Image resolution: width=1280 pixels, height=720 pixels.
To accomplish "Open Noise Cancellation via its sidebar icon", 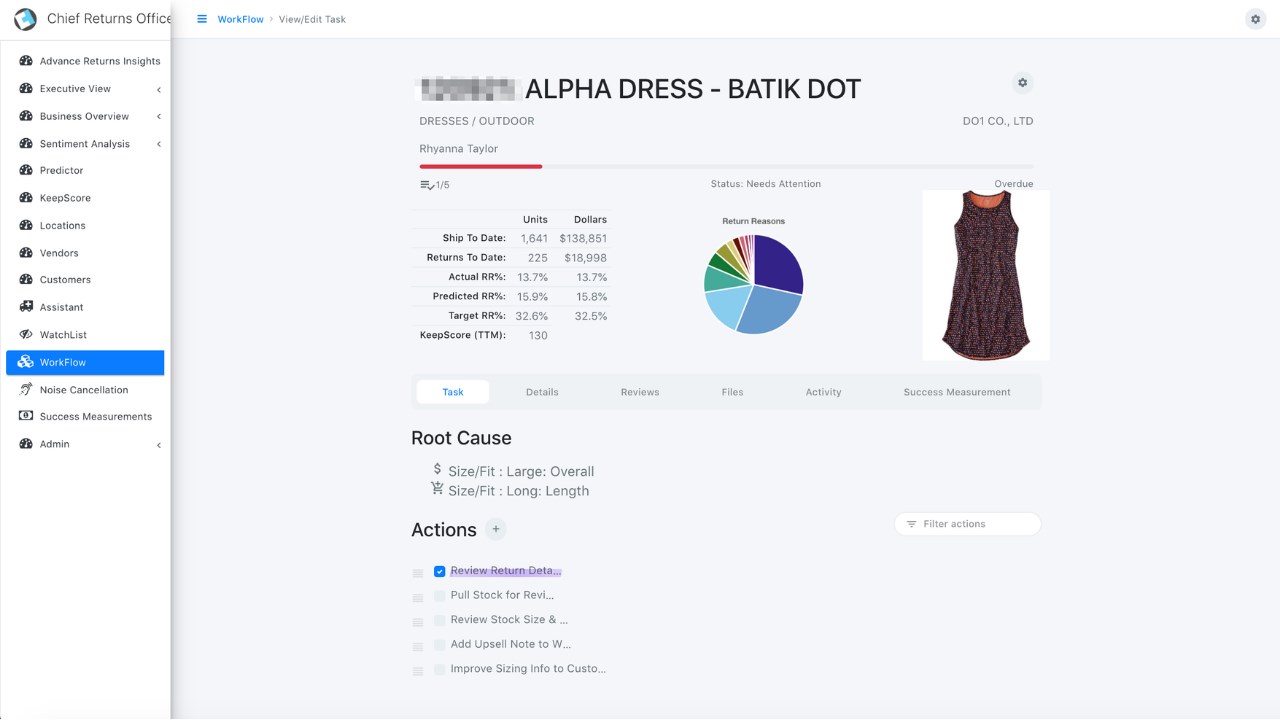I will pyautogui.click(x=26, y=389).
